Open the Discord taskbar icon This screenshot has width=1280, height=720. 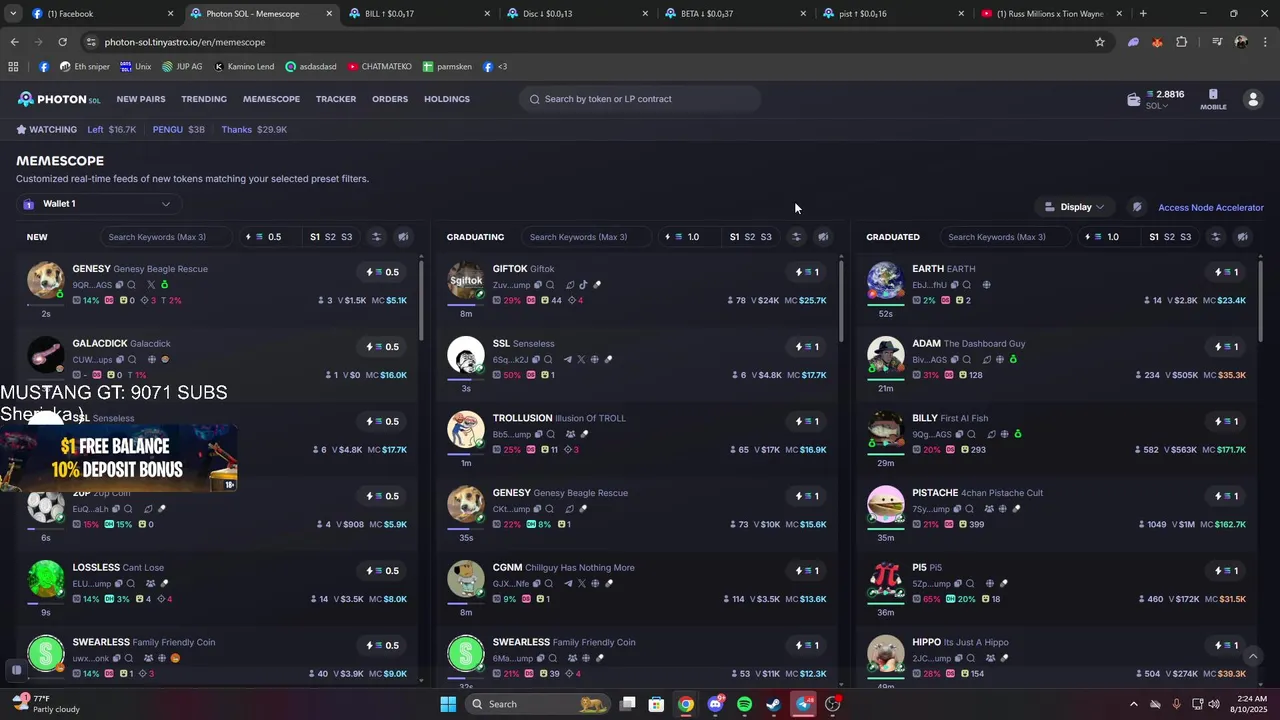coord(715,704)
